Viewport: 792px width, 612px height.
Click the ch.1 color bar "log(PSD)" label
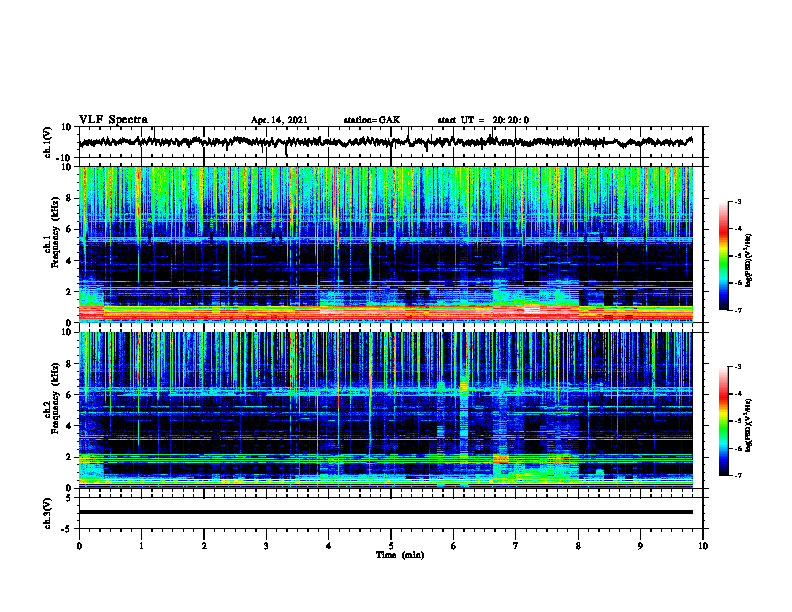click(749, 260)
